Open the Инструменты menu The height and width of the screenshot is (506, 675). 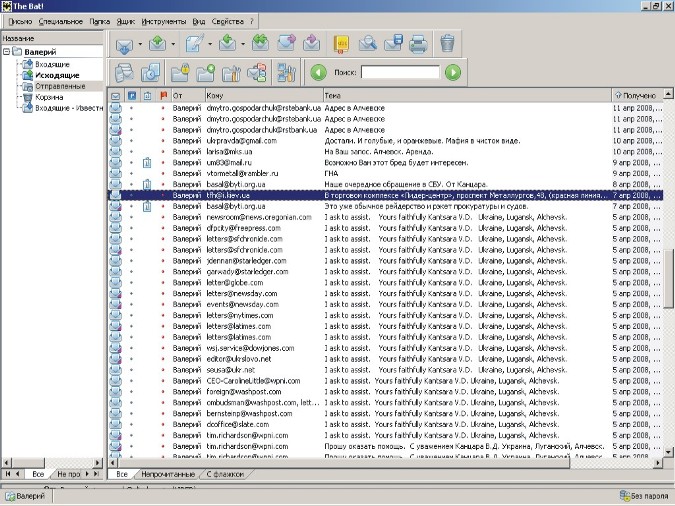[x=164, y=22]
